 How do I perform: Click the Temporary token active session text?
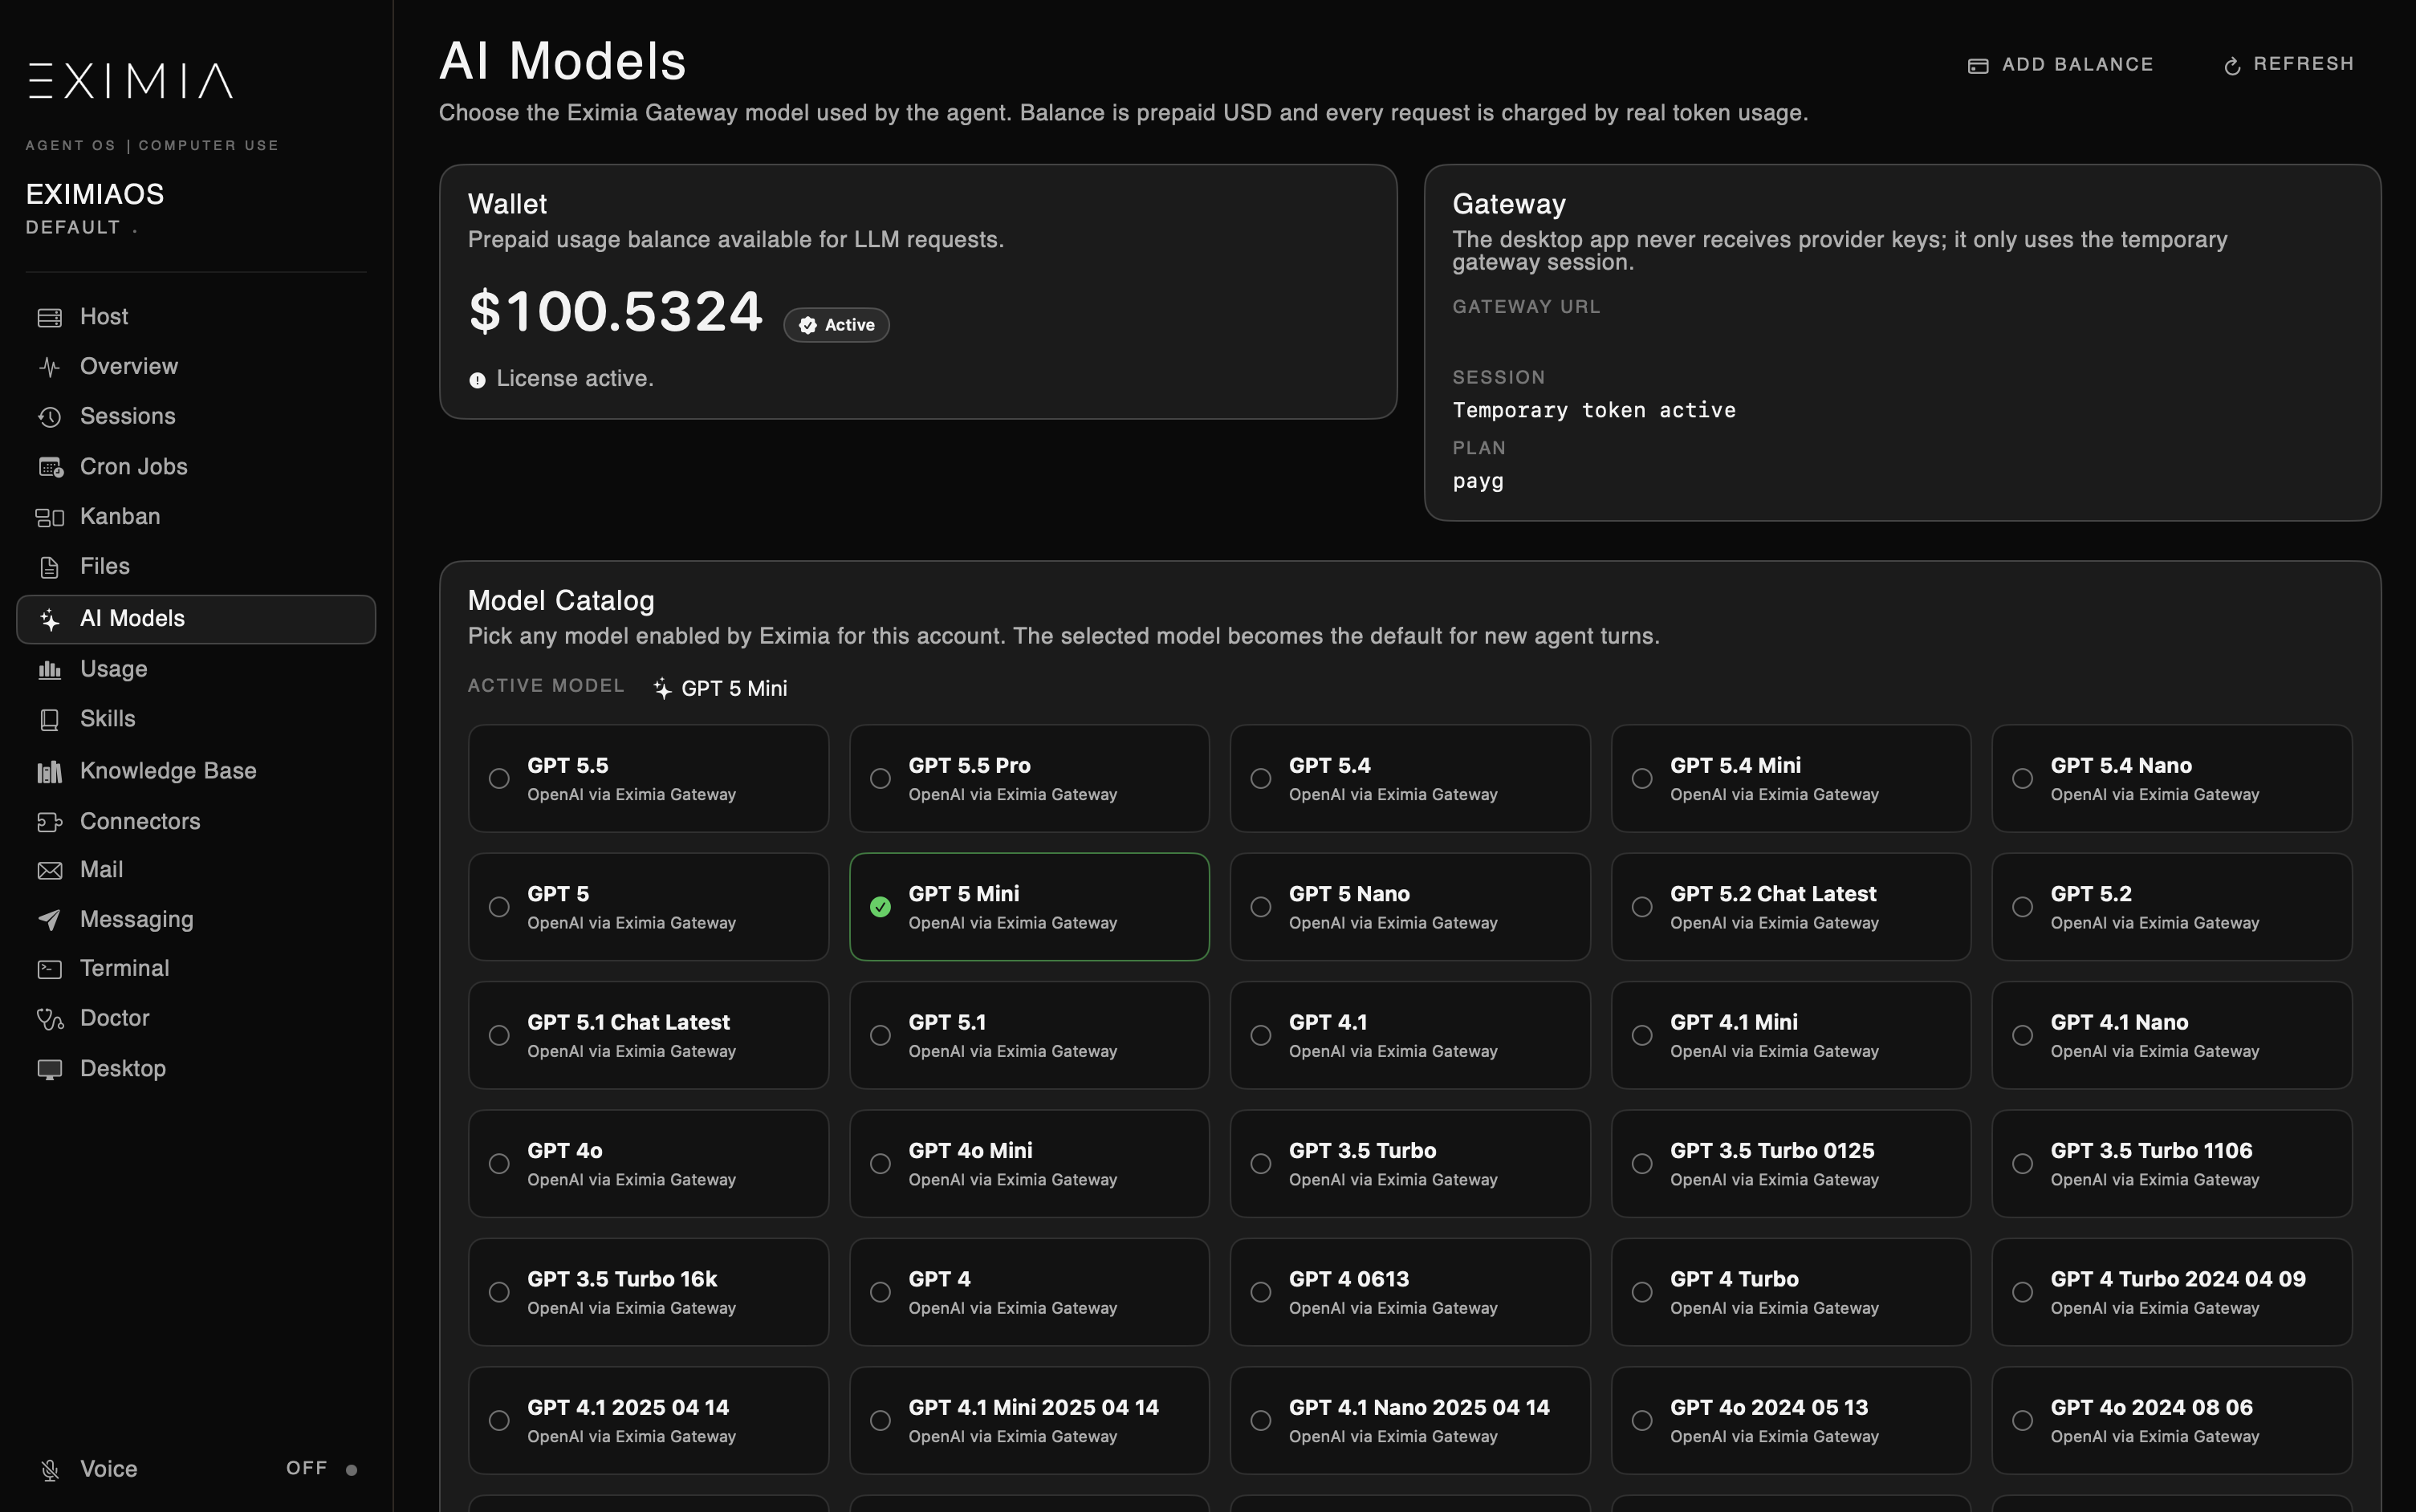pyautogui.click(x=1594, y=411)
